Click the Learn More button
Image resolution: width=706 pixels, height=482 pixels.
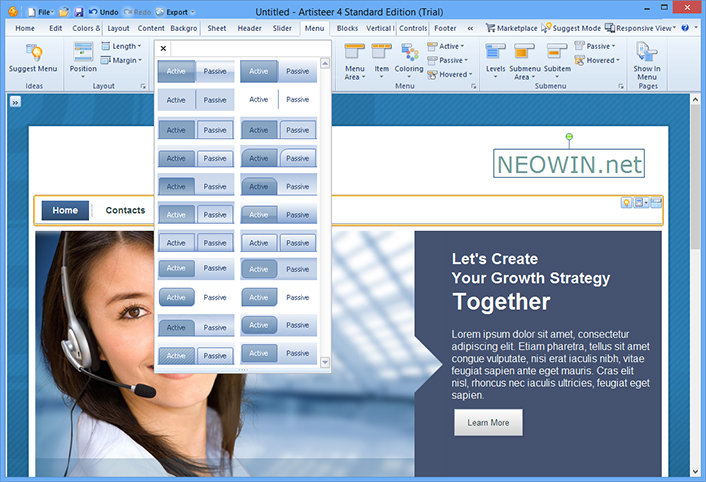click(x=488, y=422)
